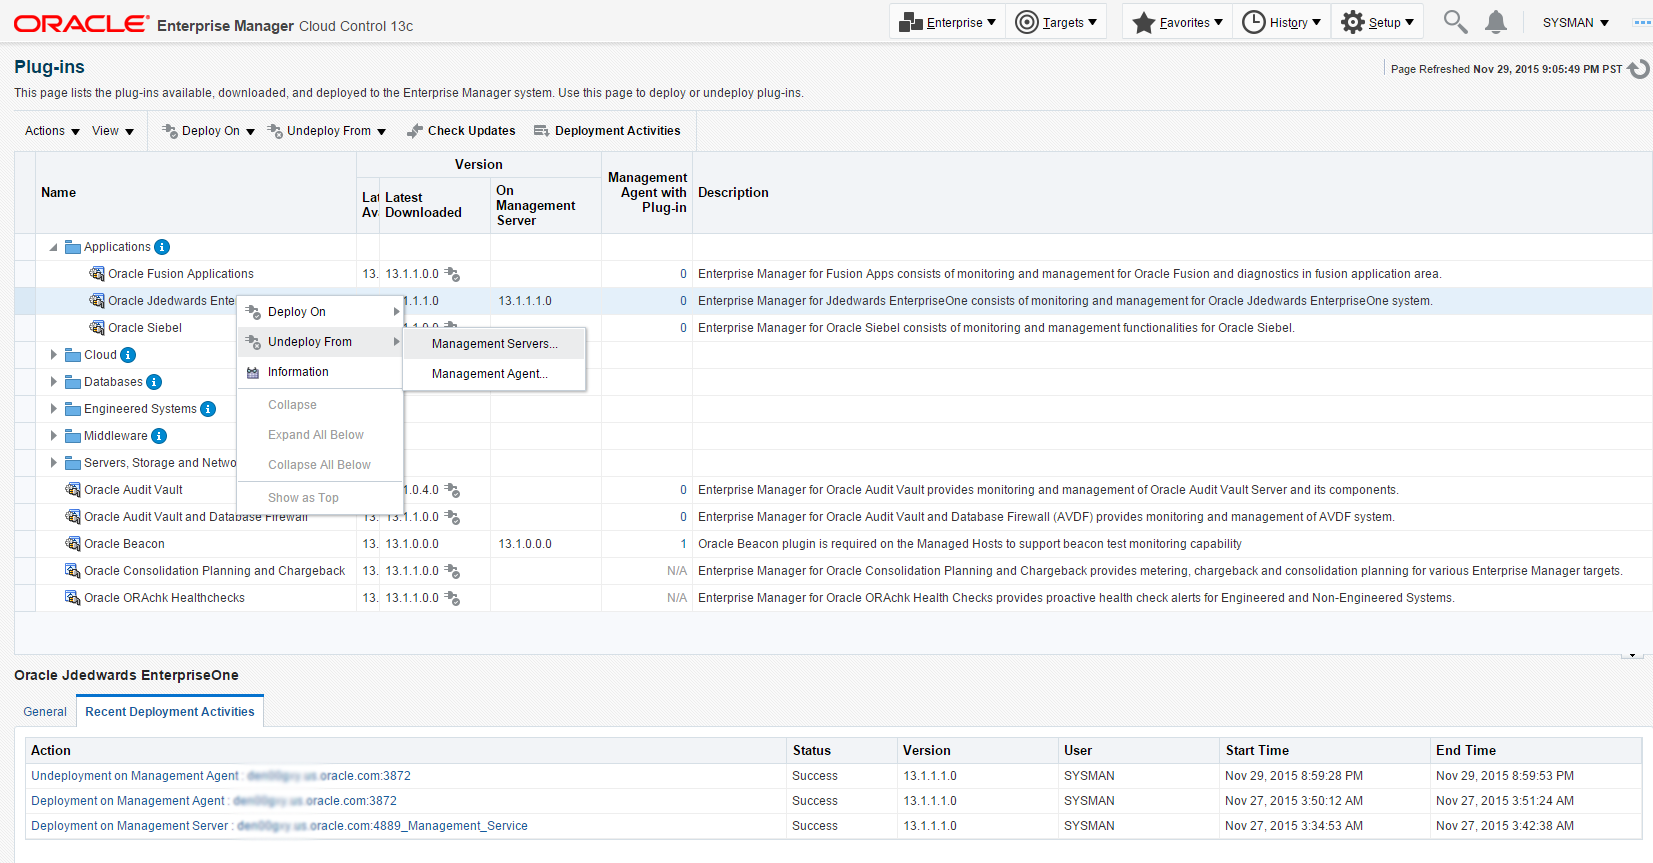
Task: Choose Management Servers from undeploy submenu
Action: pyautogui.click(x=494, y=344)
